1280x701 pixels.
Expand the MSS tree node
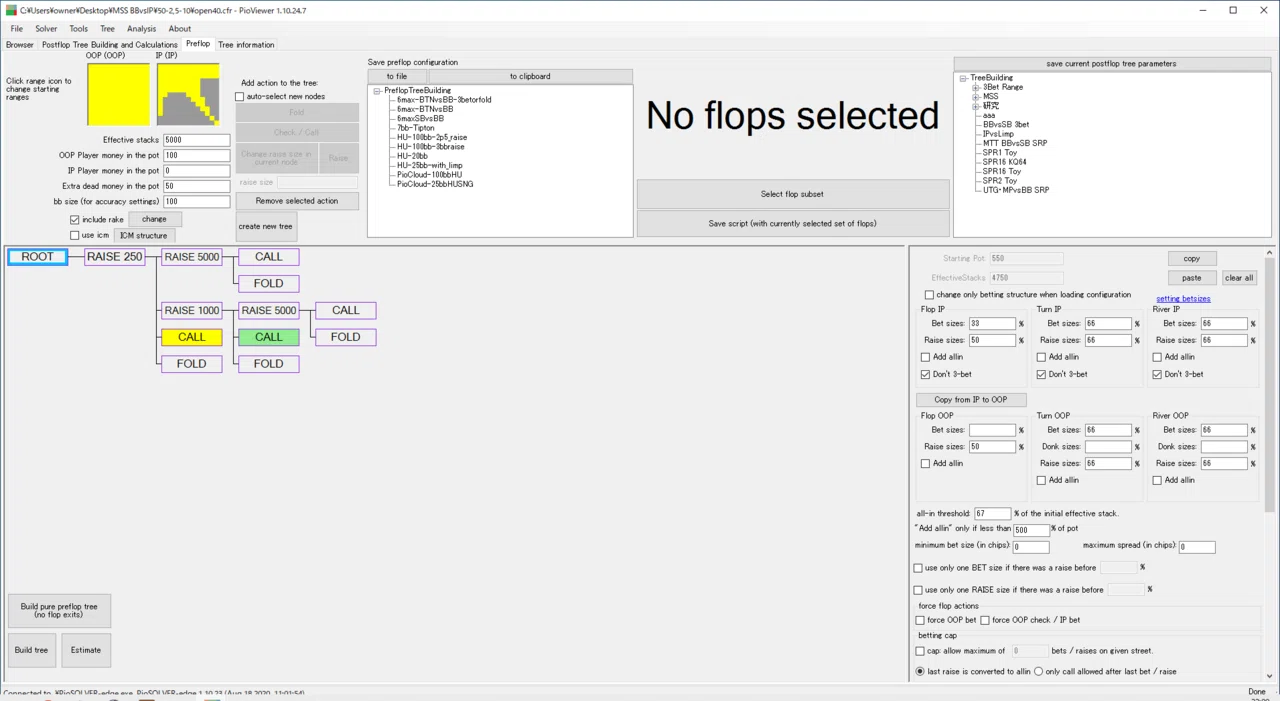point(976,97)
